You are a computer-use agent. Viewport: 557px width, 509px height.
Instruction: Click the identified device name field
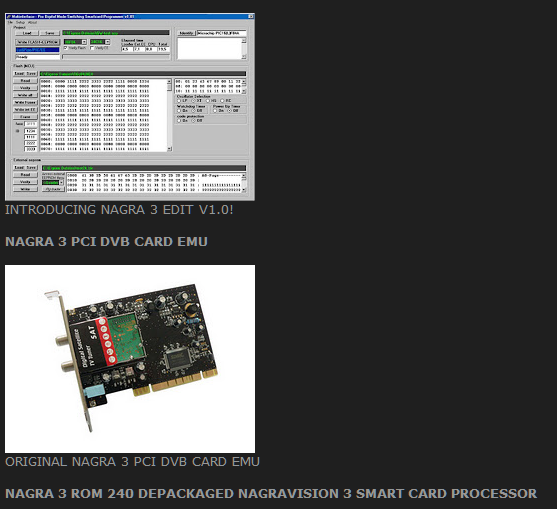click(222, 33)
